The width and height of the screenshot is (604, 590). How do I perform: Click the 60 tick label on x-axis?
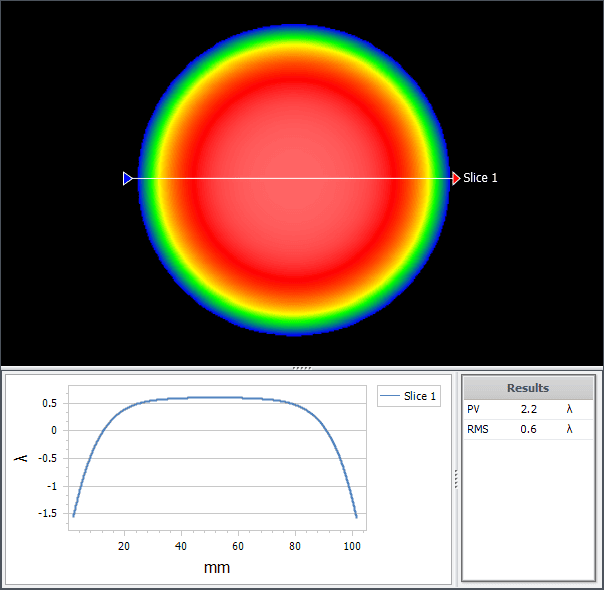[x=238, y=546]
